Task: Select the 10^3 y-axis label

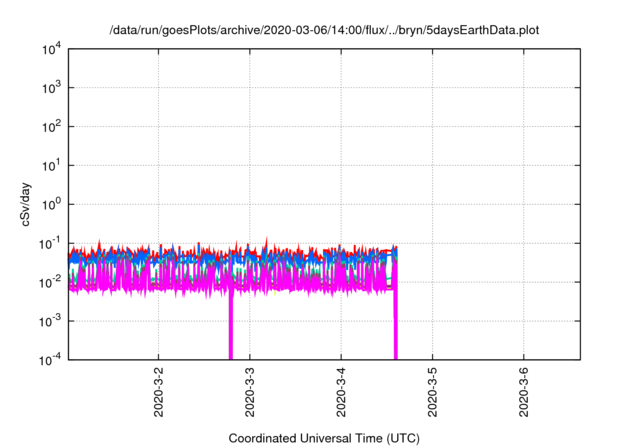Action: (52, 87)
